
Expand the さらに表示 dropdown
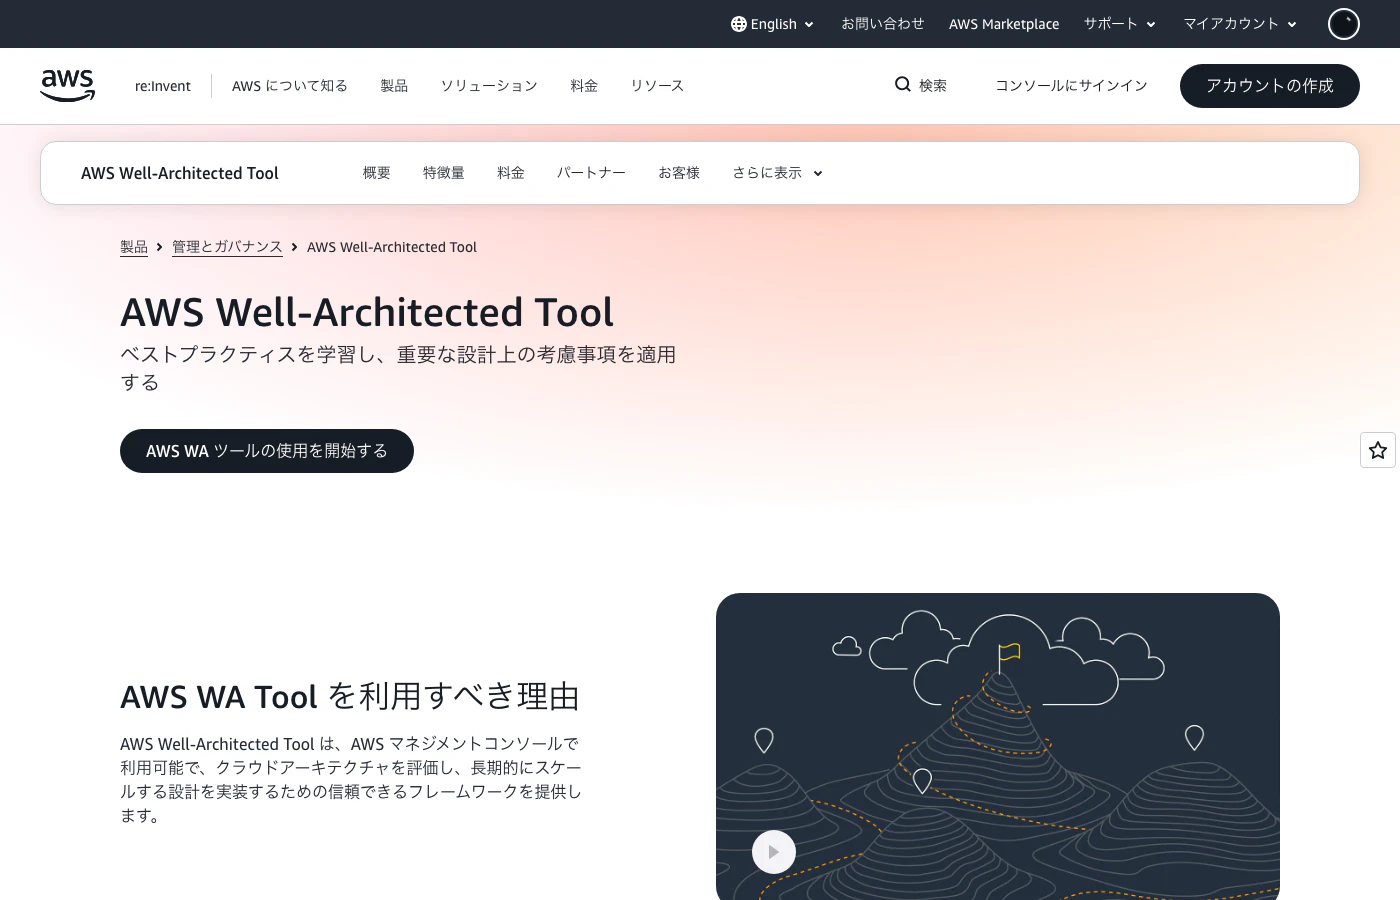777,173
